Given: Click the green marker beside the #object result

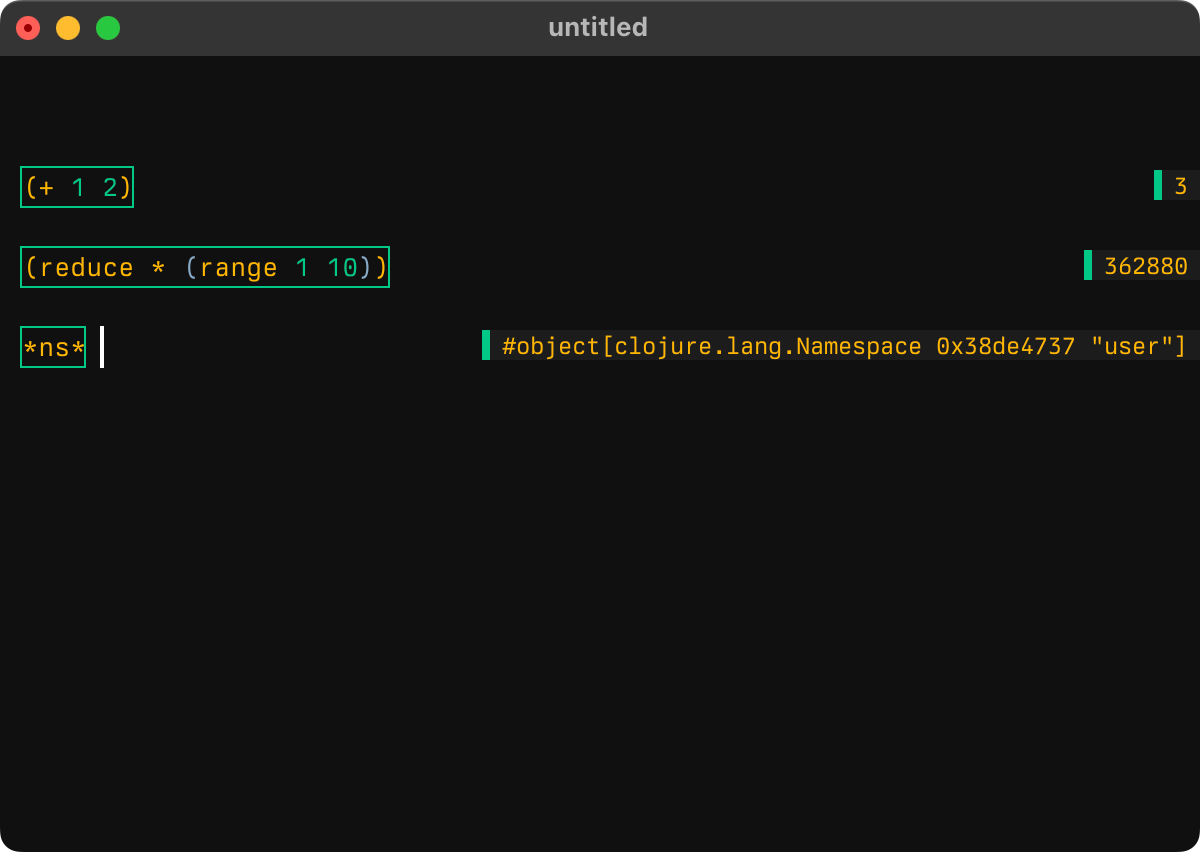Looking at the screenshot, I should 486,345.
